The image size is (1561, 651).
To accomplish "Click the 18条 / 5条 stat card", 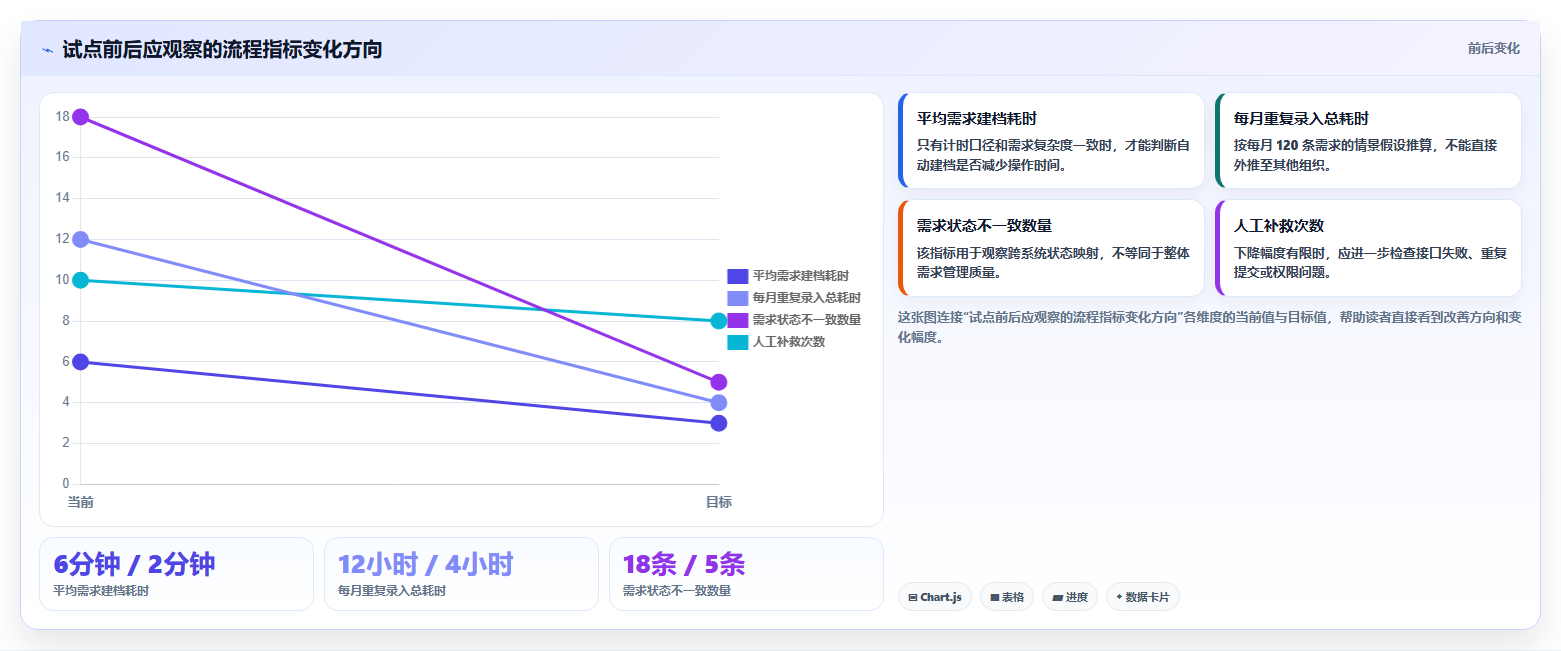I will click(x=746, y=574).
